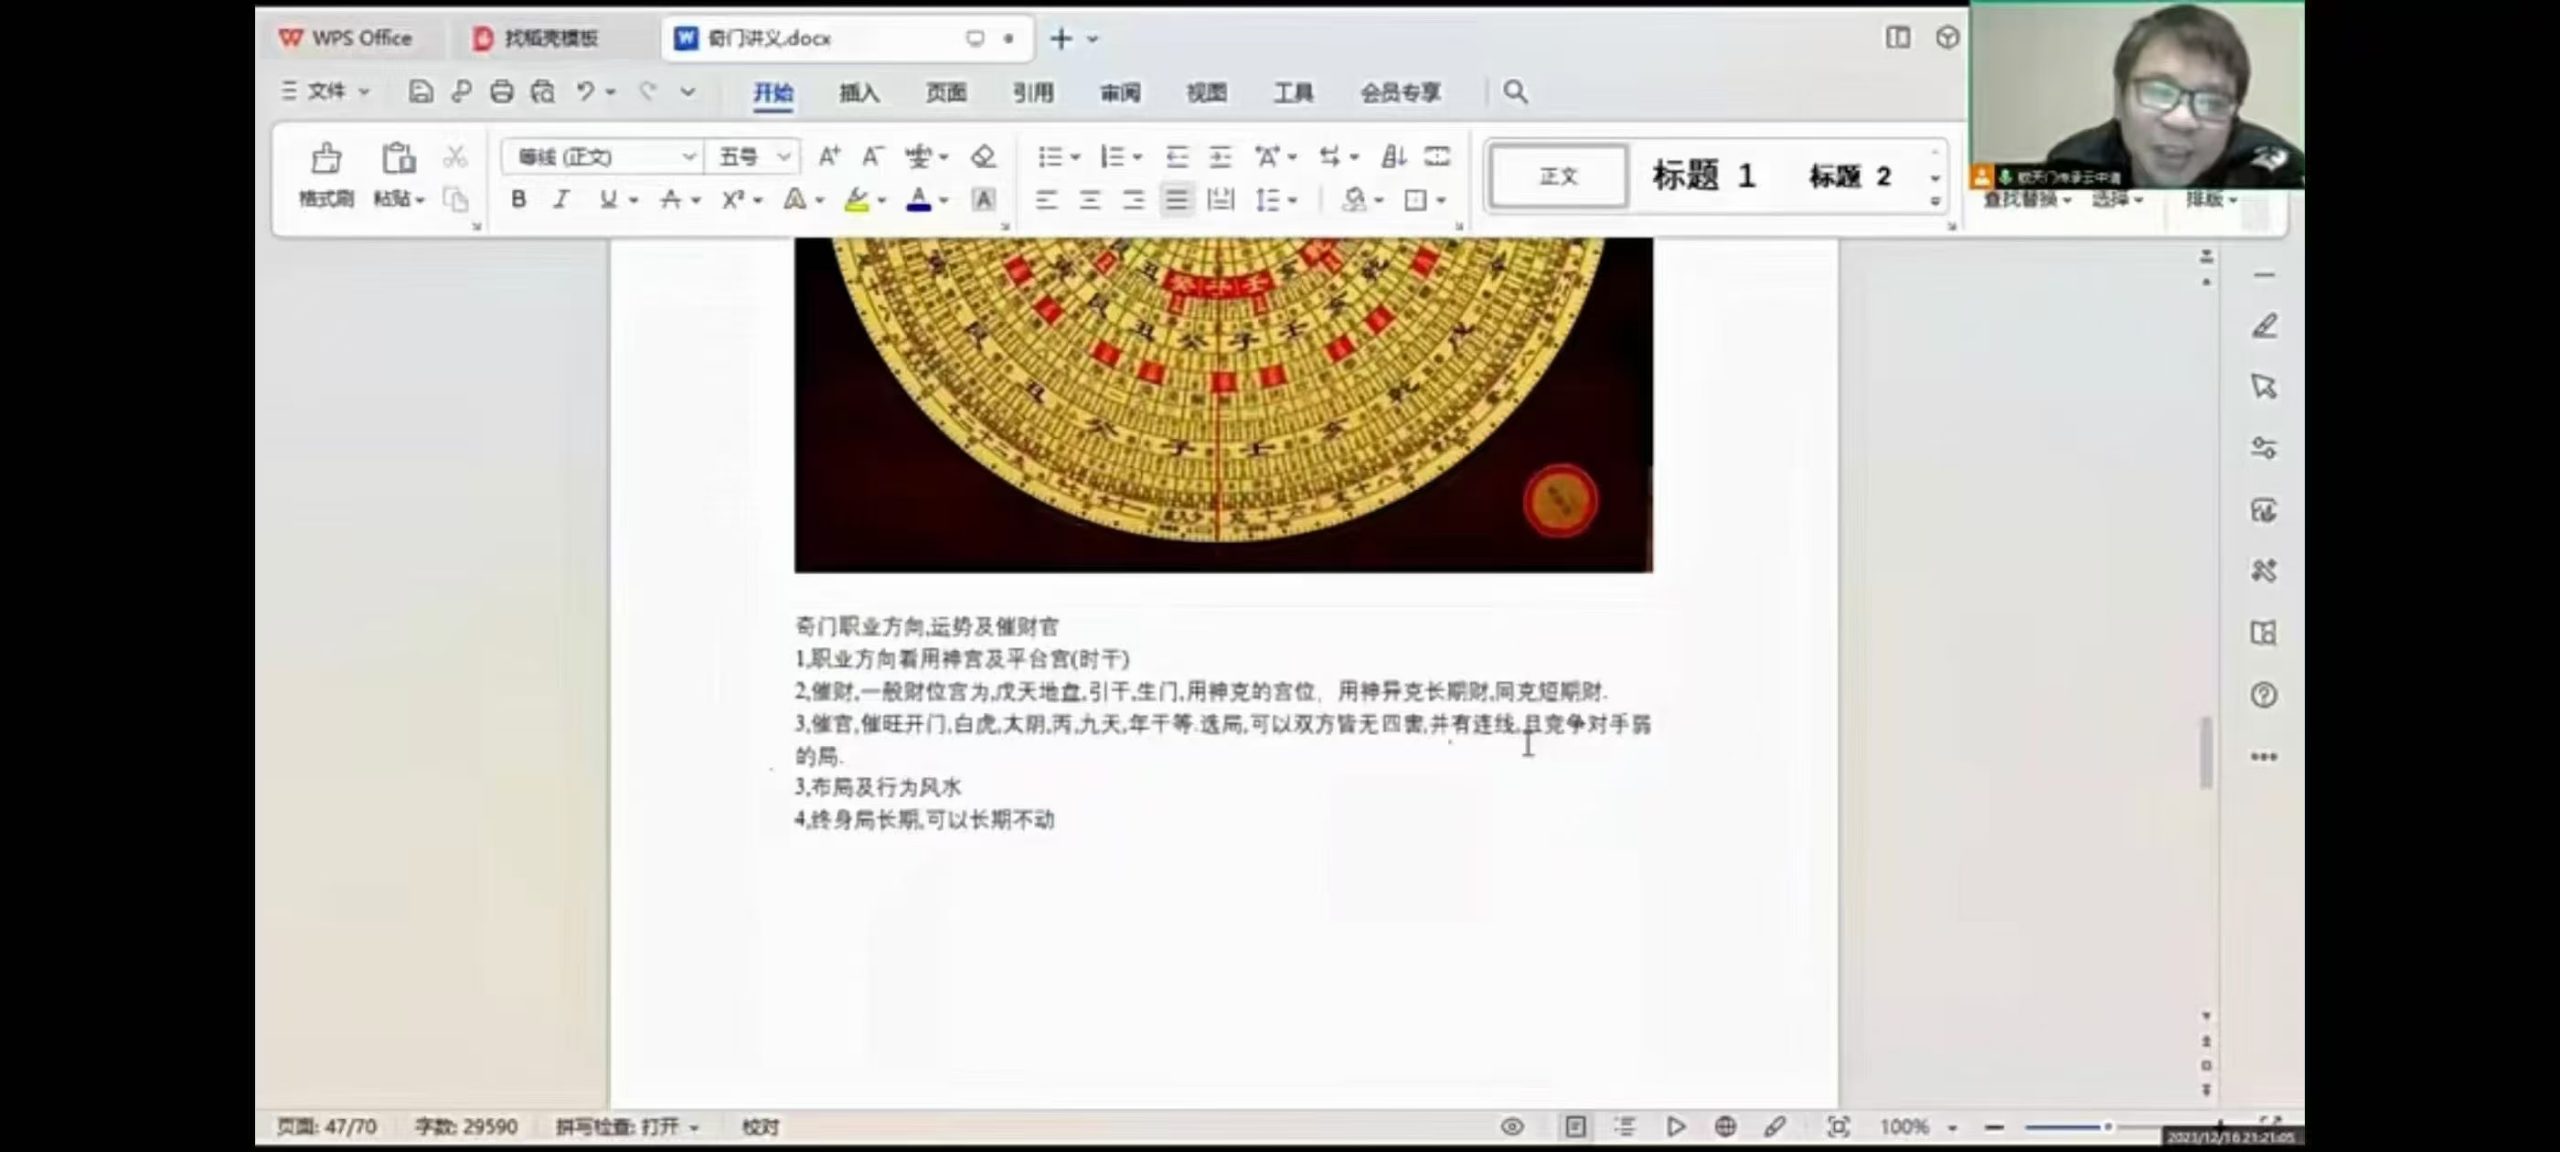Switch to the 视图 ribbon tab

1206,92
